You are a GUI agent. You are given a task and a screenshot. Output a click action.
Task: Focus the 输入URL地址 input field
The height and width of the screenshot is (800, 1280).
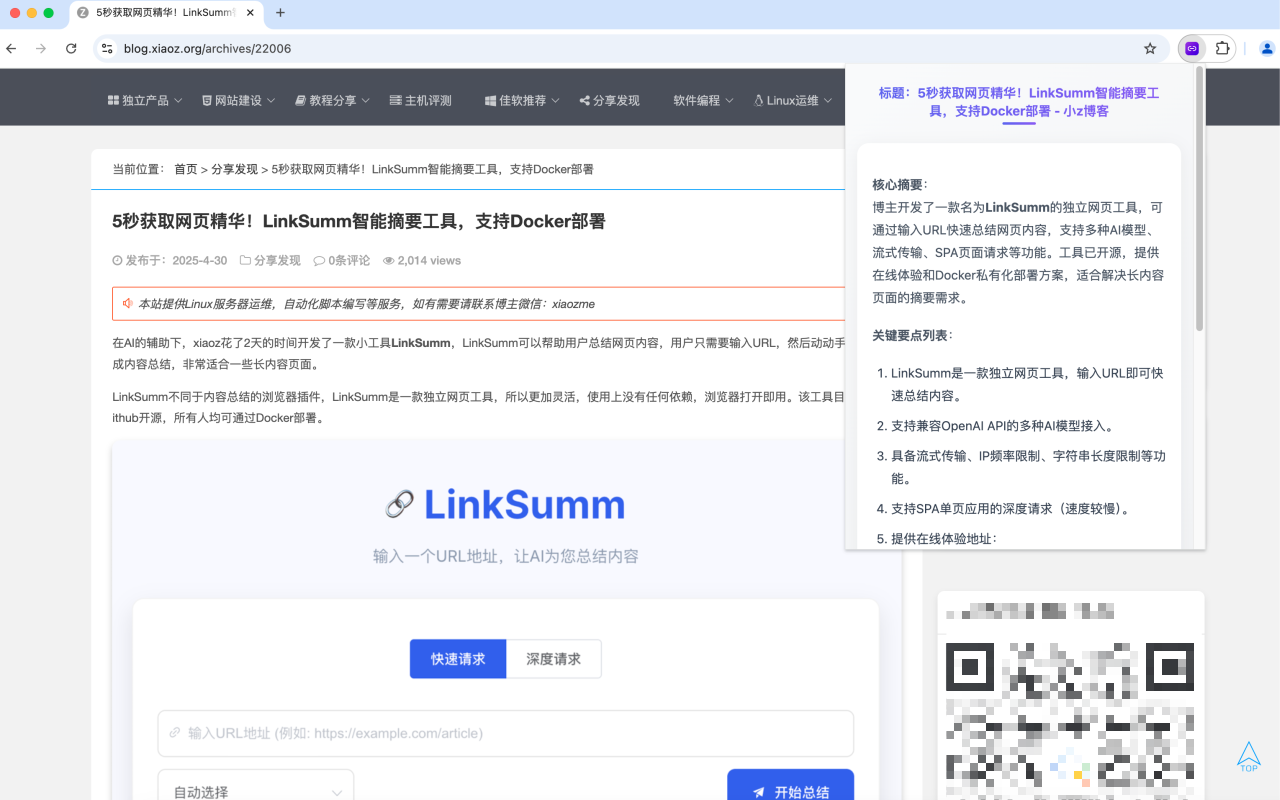coord(506,733)
